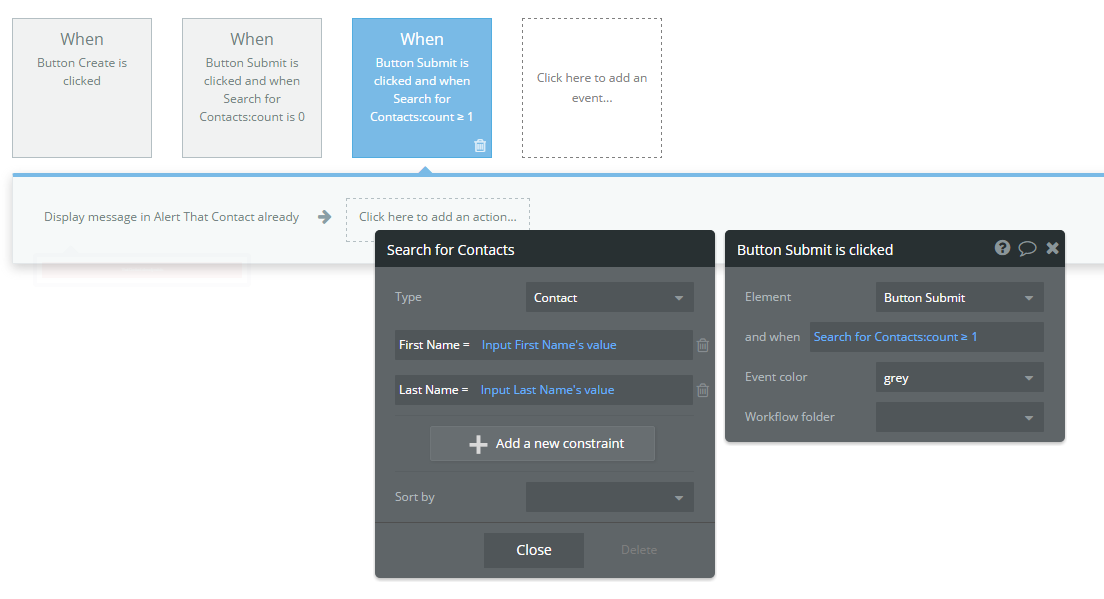Close the Search for Contacts popup

click(x=534, y=550)
